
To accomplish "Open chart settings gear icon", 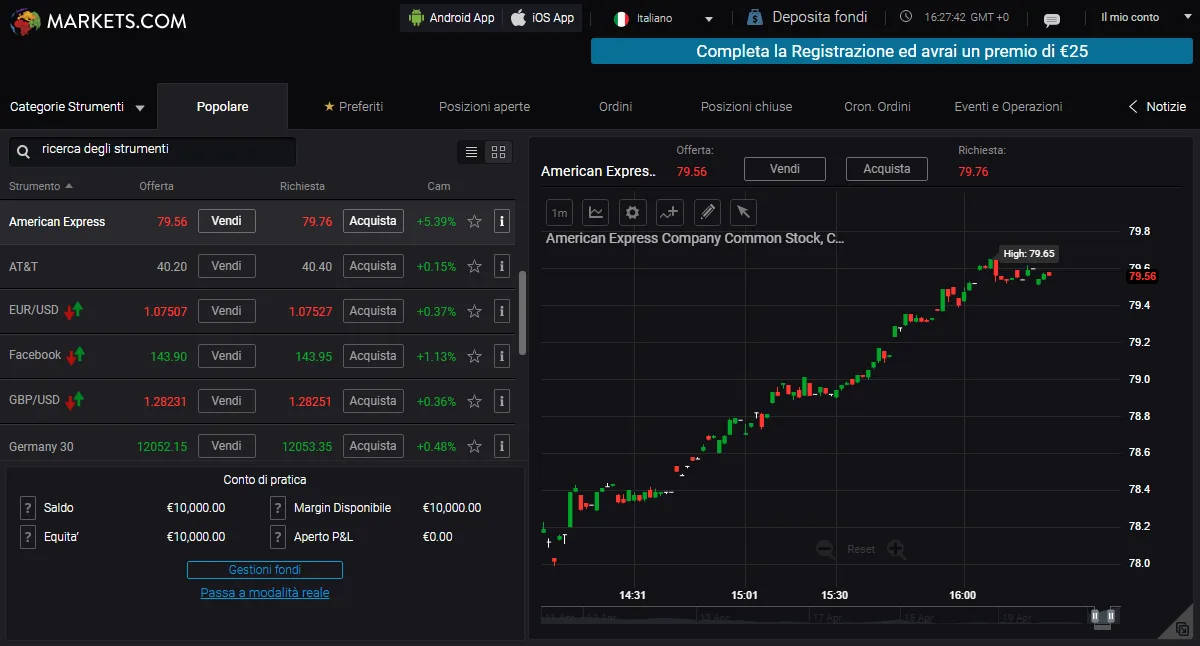I will [x=632, y=212].
